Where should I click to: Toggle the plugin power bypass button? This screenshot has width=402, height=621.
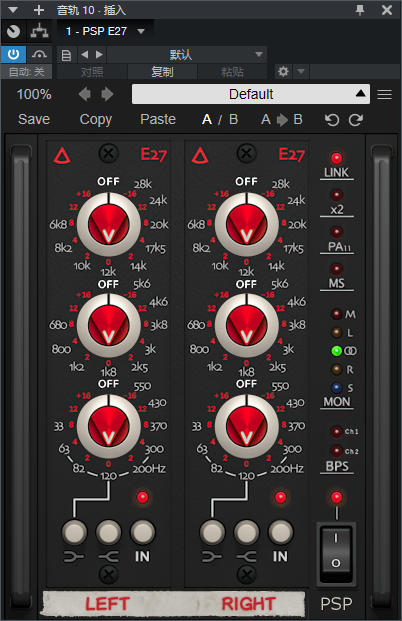click(x=13, y=54)
